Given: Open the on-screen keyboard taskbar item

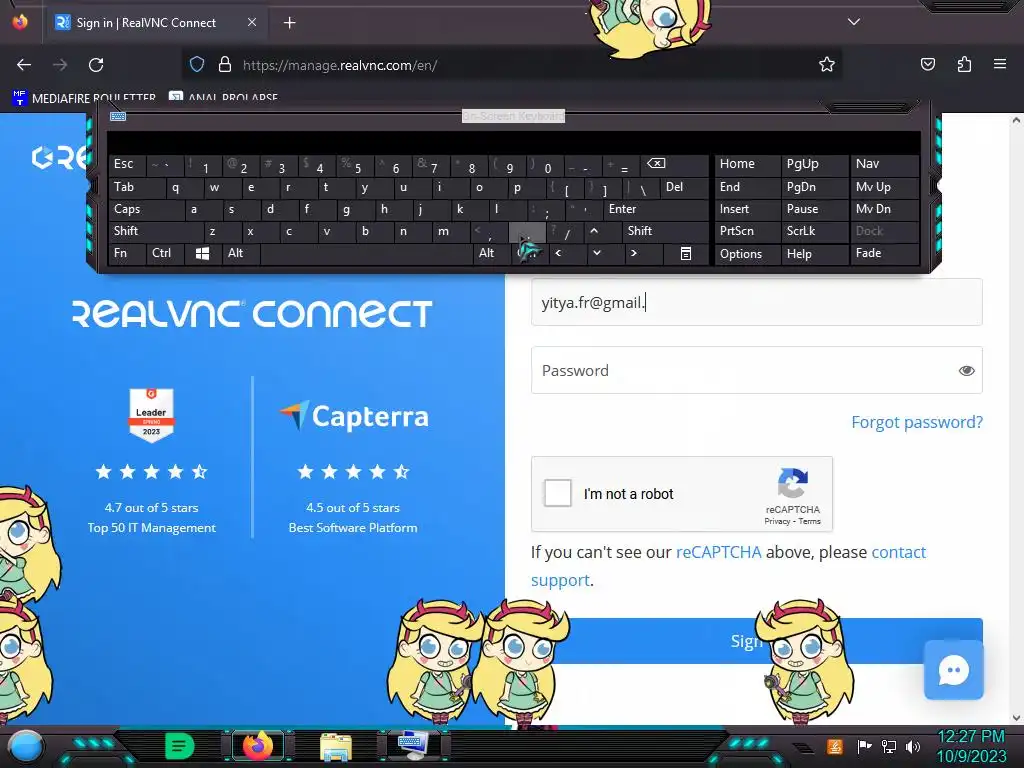Looking at the screenshot, I should [413, 746].
